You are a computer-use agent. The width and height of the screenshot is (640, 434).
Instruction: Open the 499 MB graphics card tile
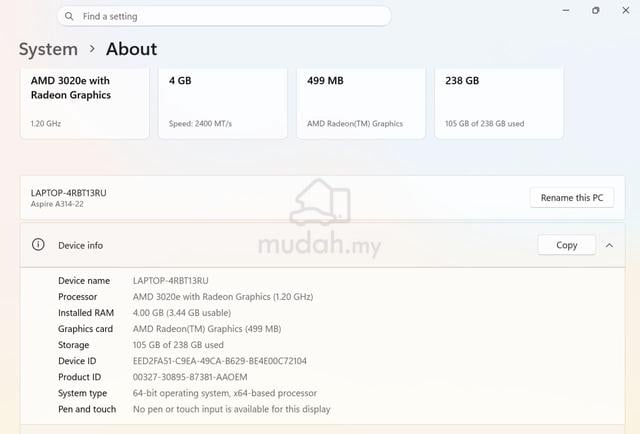361,103
